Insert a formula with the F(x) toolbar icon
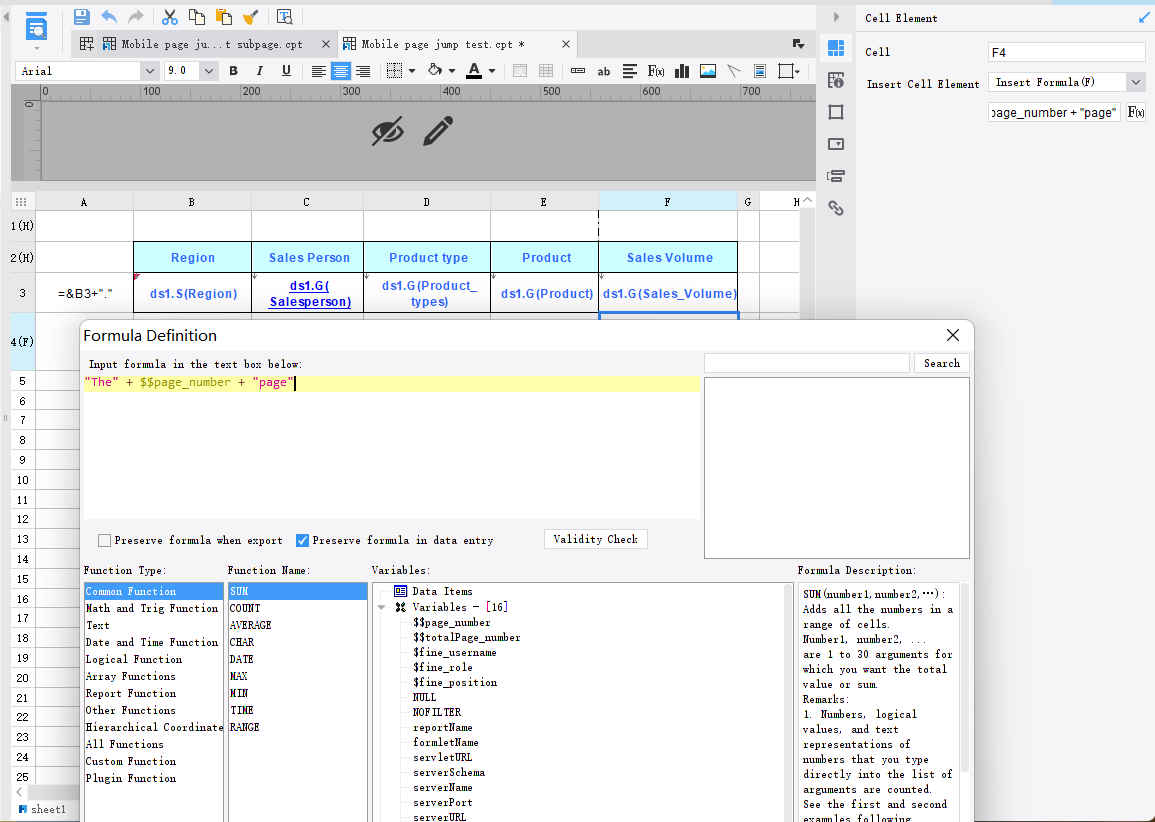The width and height of the screenshot is (1155, 822). (x=658, y=71)
